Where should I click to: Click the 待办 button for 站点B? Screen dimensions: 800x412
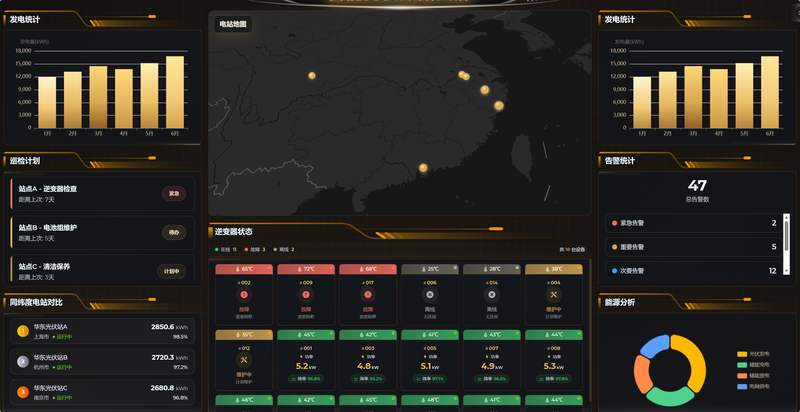coord(174,233)
